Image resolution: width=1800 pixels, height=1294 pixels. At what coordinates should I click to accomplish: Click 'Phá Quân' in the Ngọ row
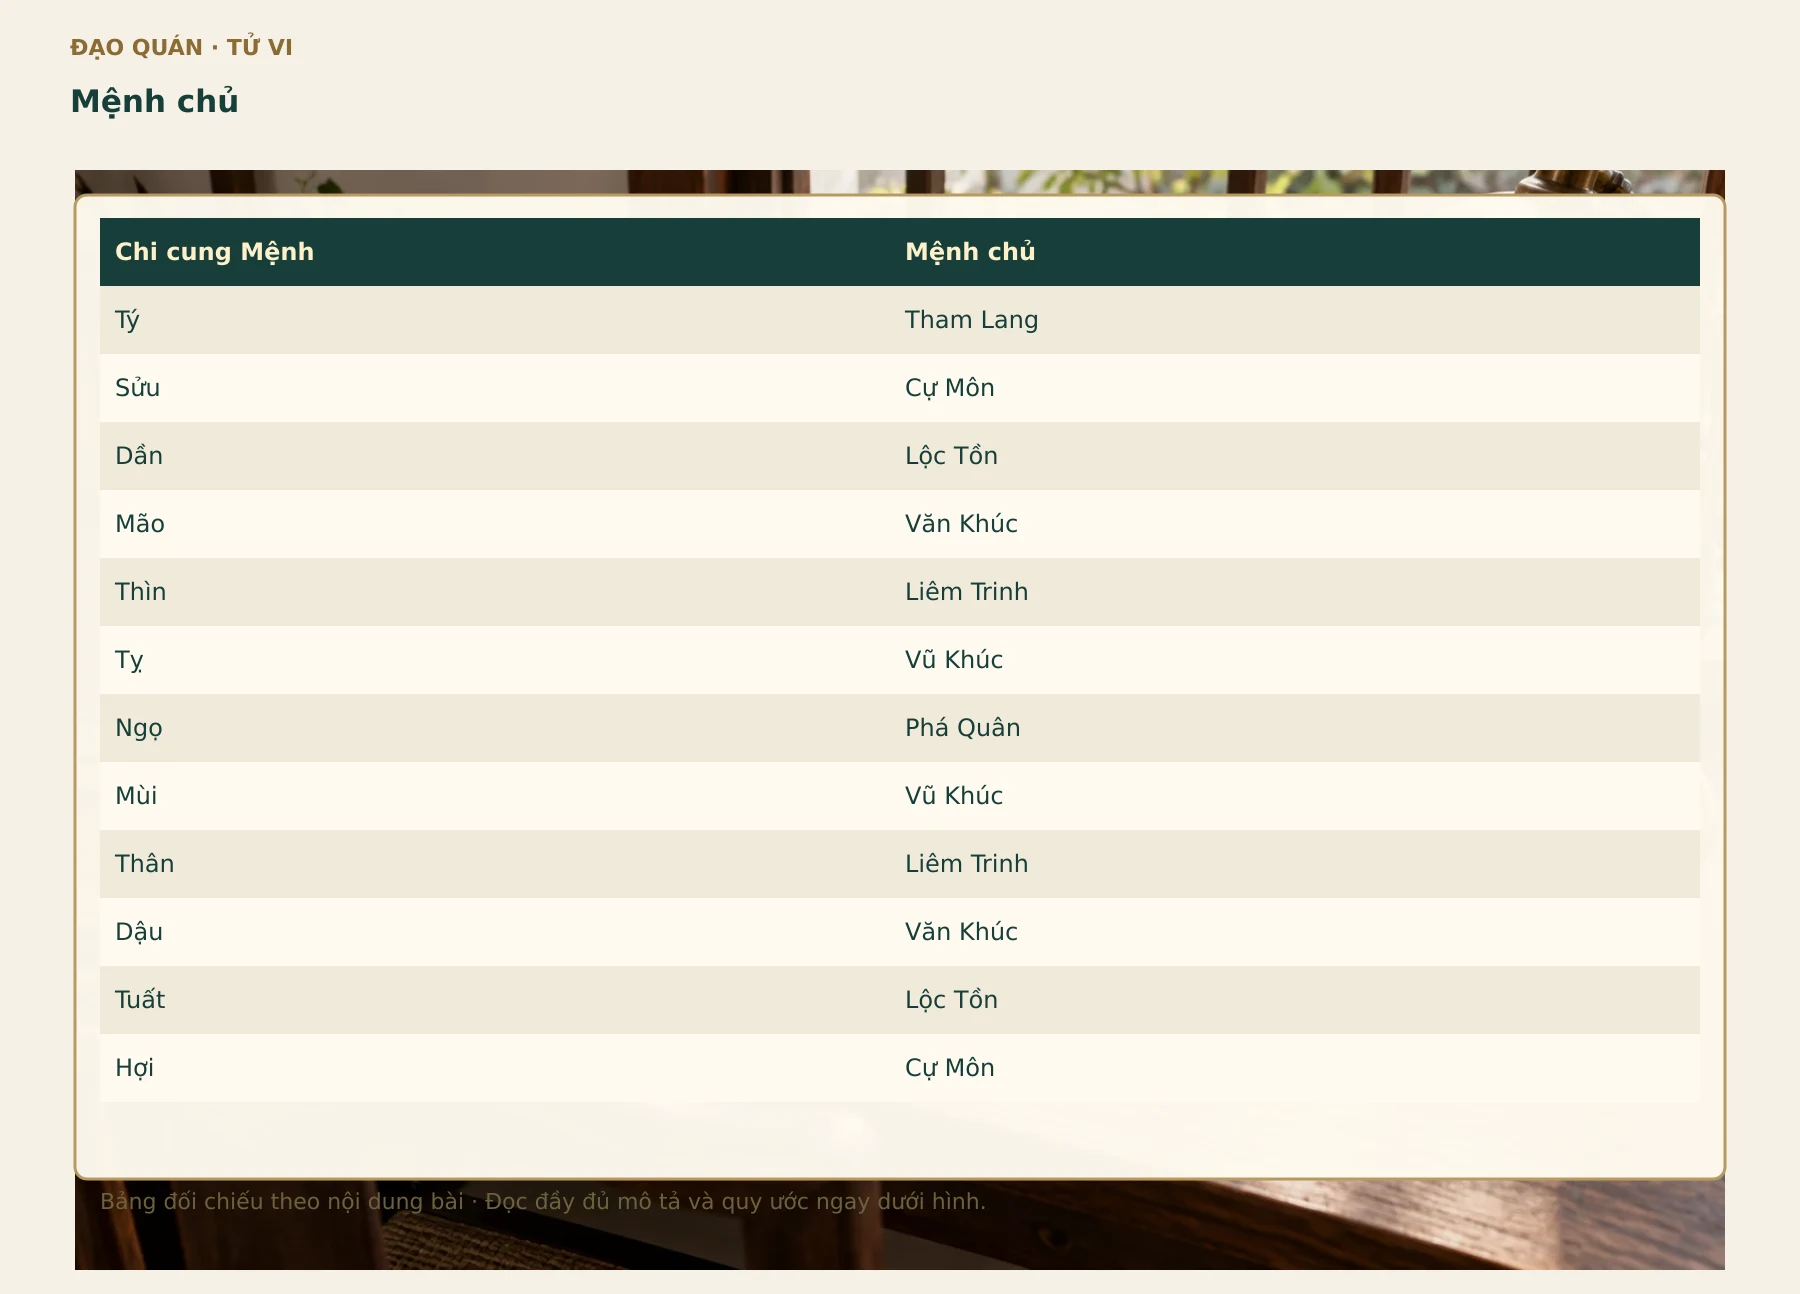962,728
